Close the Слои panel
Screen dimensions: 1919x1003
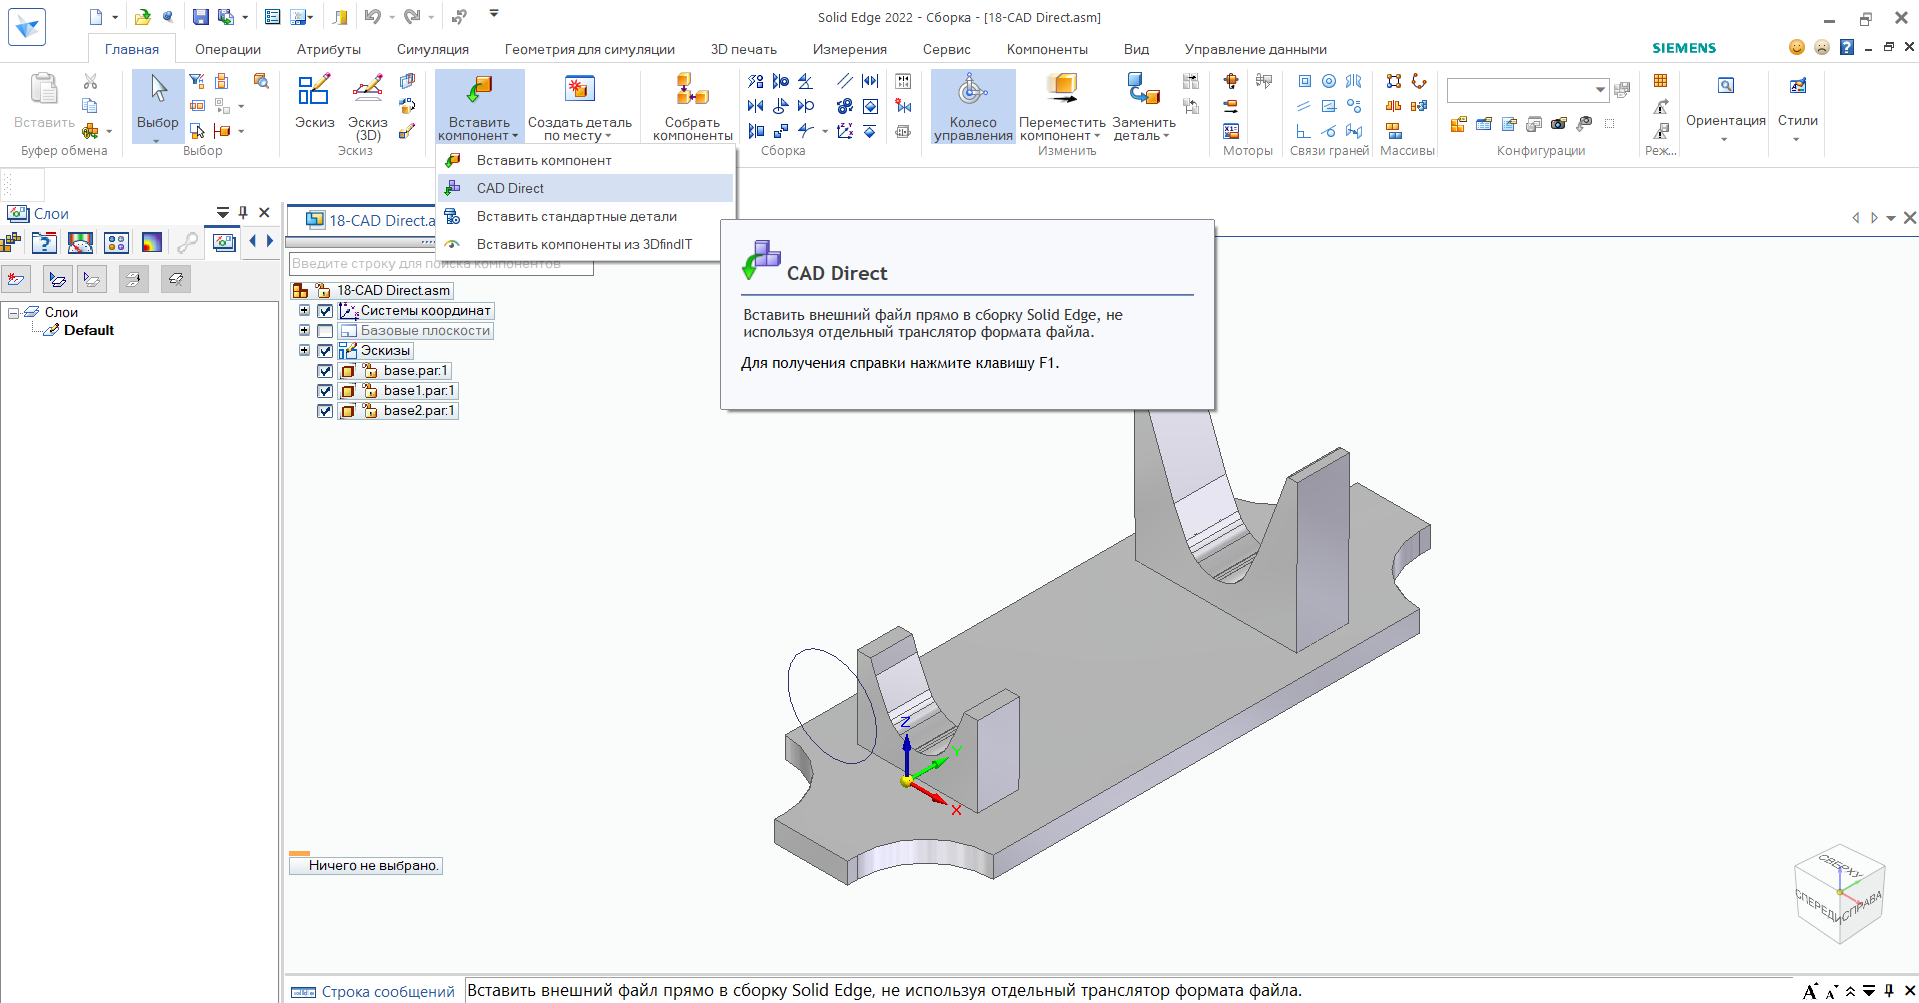[x=264, y=213]
